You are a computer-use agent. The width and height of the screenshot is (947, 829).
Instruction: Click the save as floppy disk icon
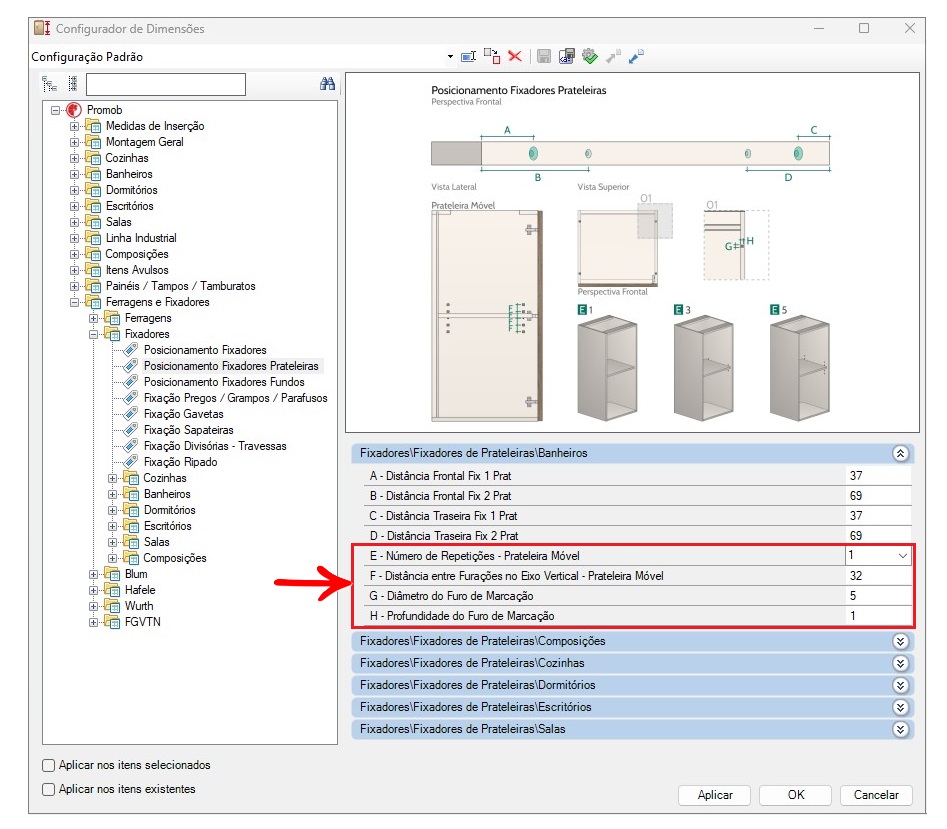pos(566,57)
